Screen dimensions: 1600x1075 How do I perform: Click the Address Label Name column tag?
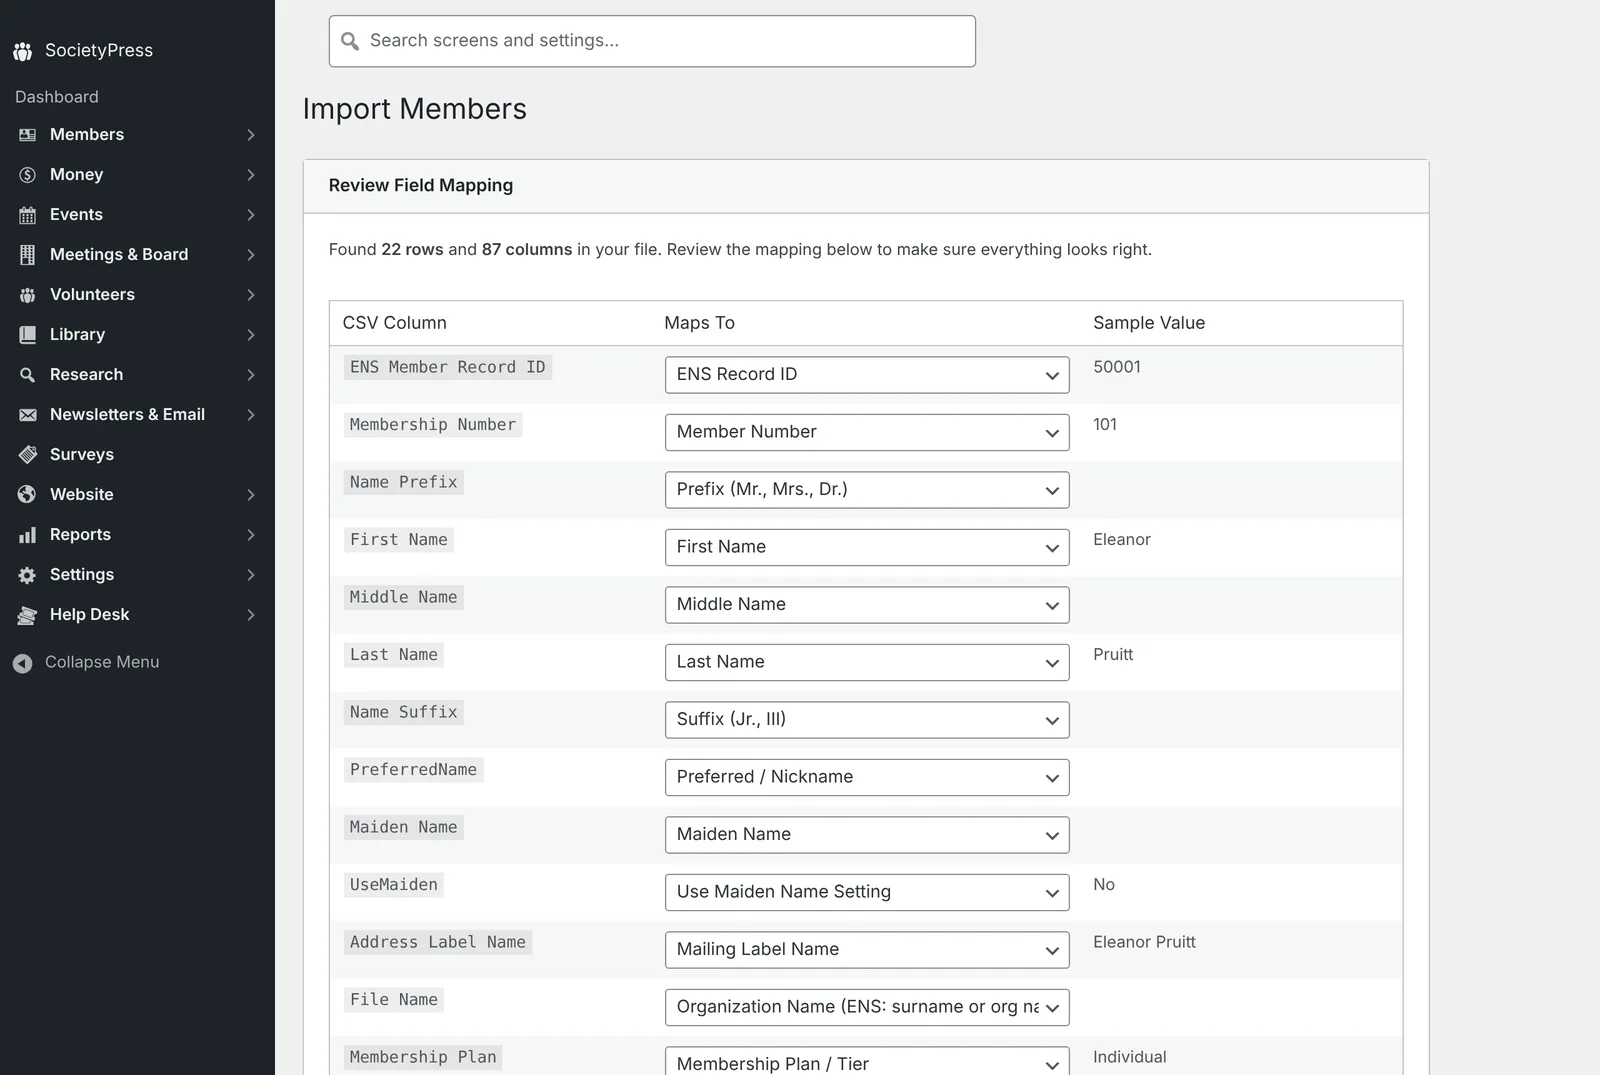click(438, 942)
